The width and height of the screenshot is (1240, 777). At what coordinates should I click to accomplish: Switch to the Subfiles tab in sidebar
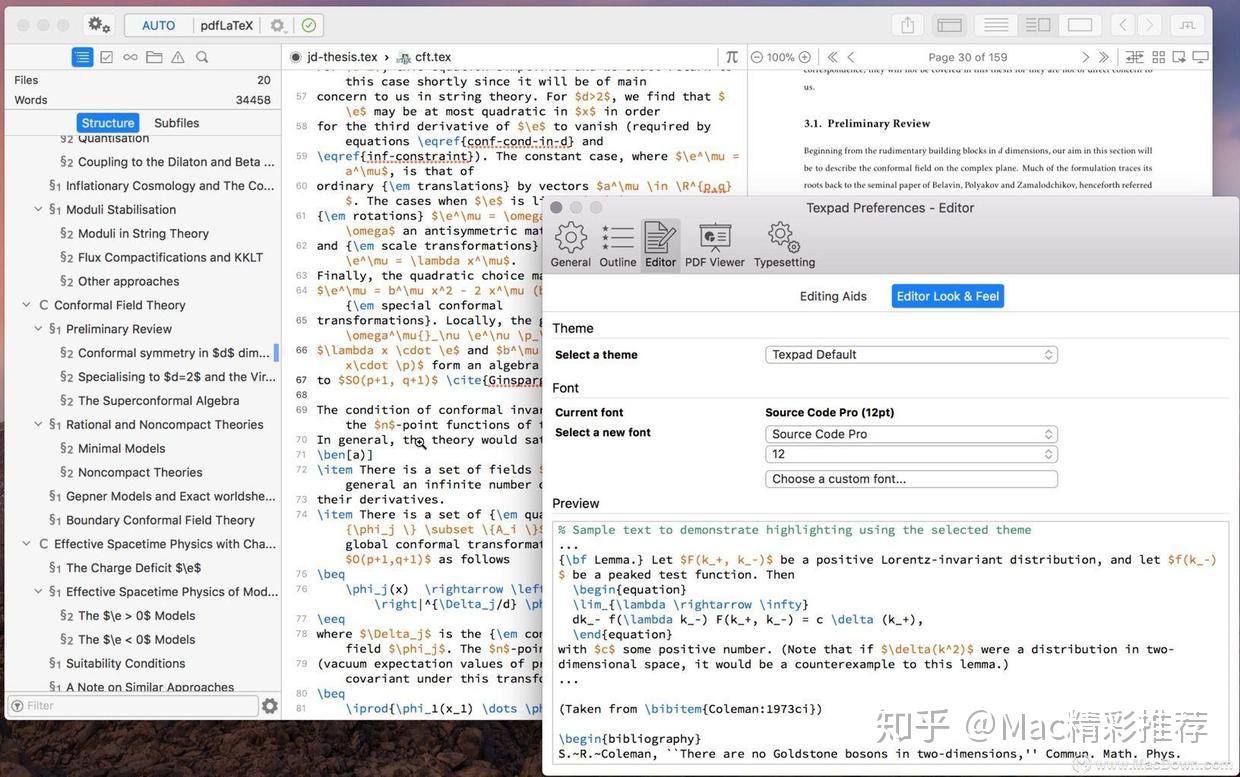[178, 121]
